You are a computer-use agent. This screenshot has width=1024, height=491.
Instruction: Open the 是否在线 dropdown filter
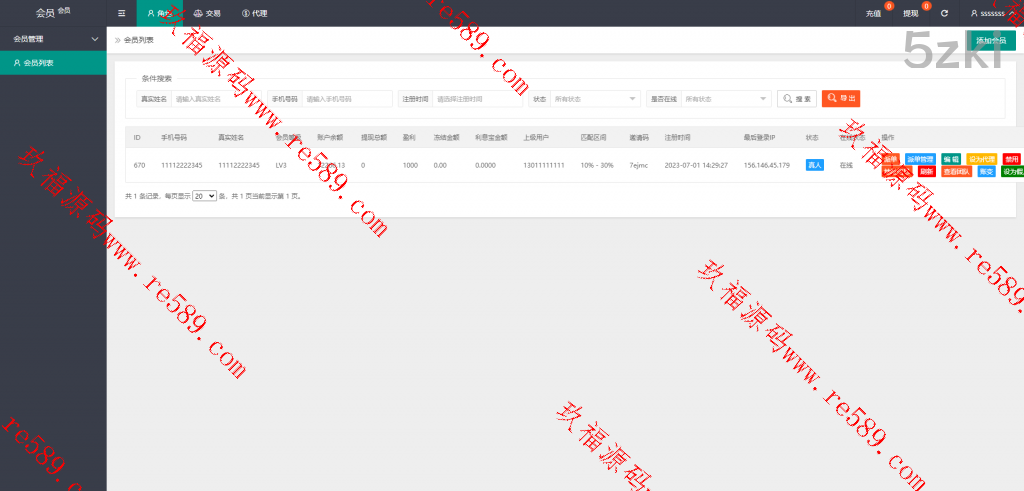[726, 99]
